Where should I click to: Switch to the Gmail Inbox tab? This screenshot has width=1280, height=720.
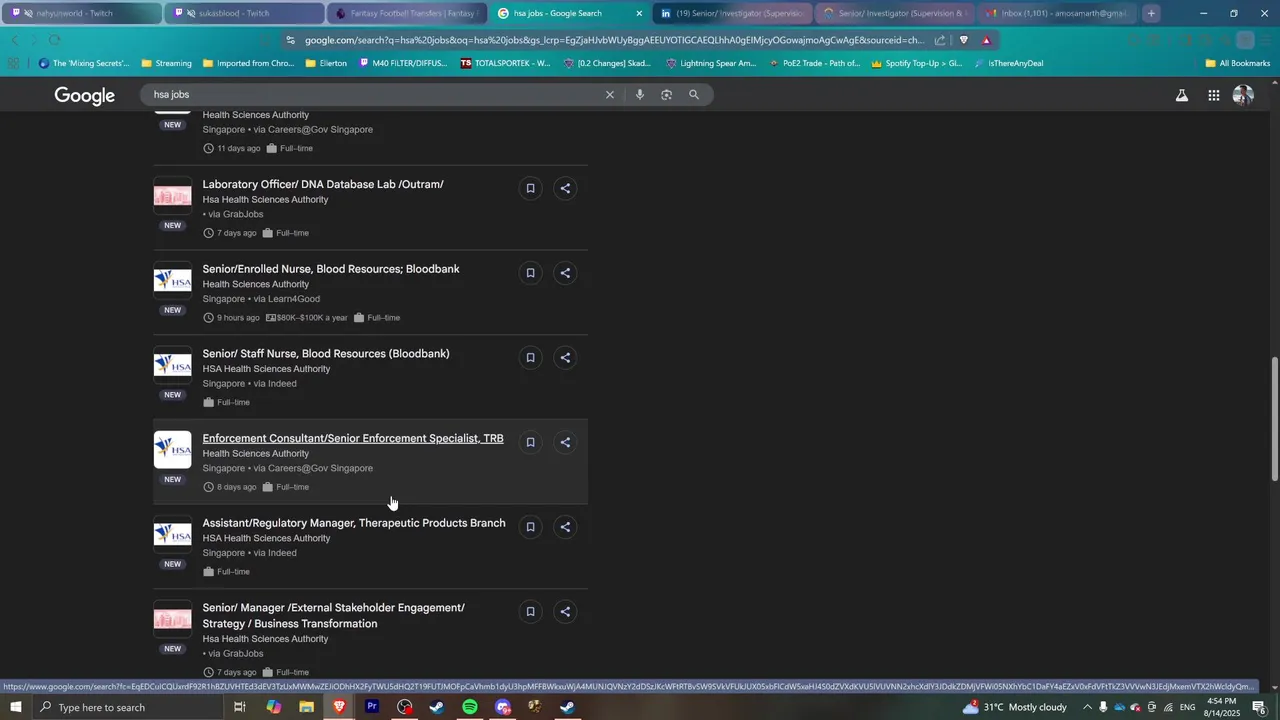1057,13
